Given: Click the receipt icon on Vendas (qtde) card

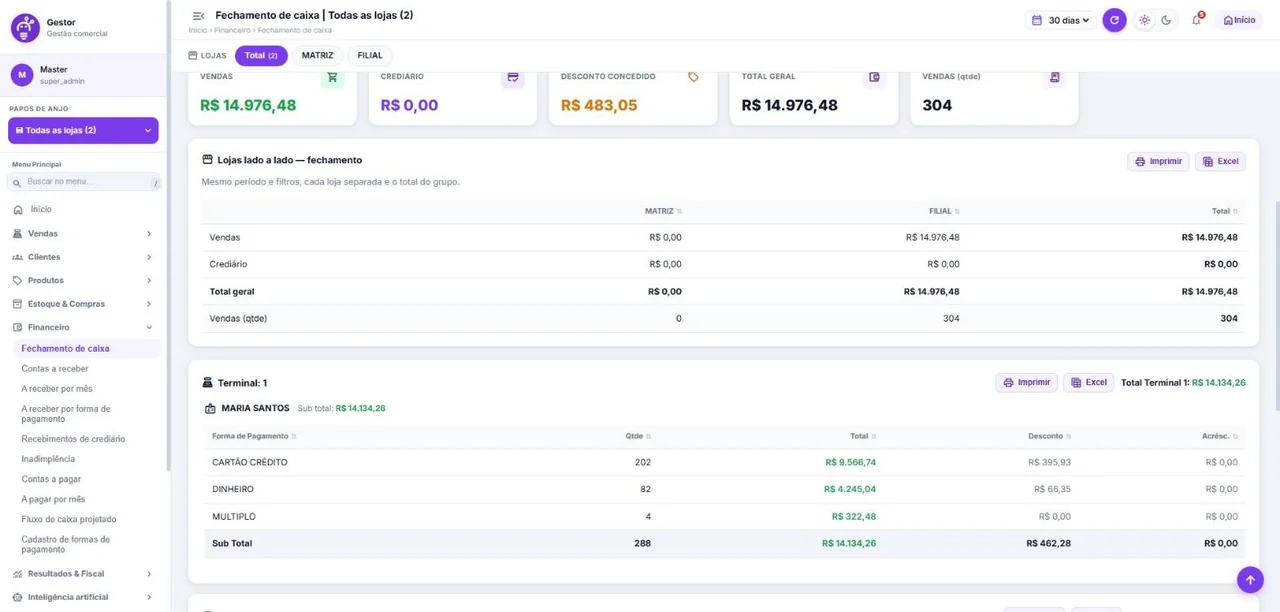Looking at the screenshot, I should (1054, 77).
